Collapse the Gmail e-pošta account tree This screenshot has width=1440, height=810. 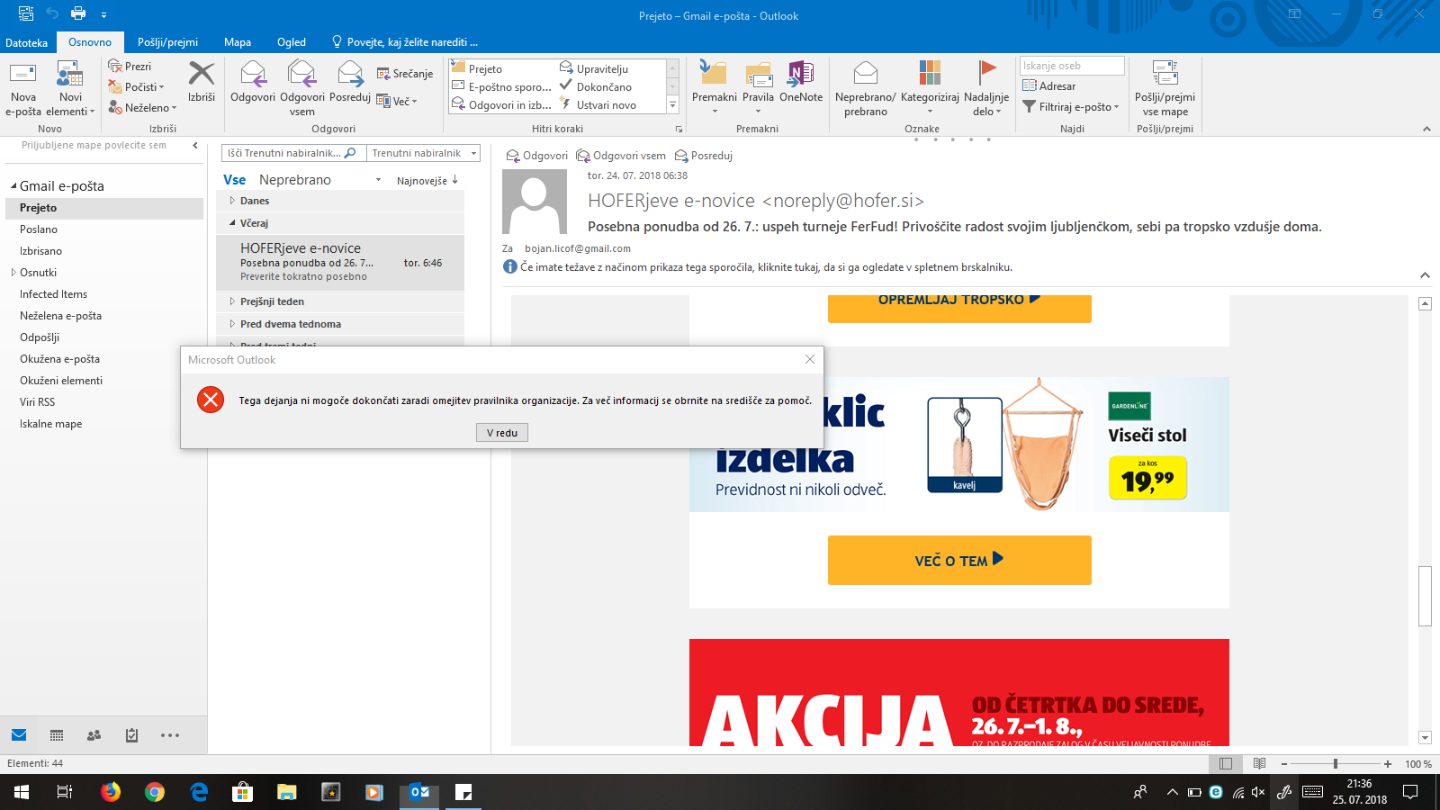pyautogui.click(x=14, y=187)
